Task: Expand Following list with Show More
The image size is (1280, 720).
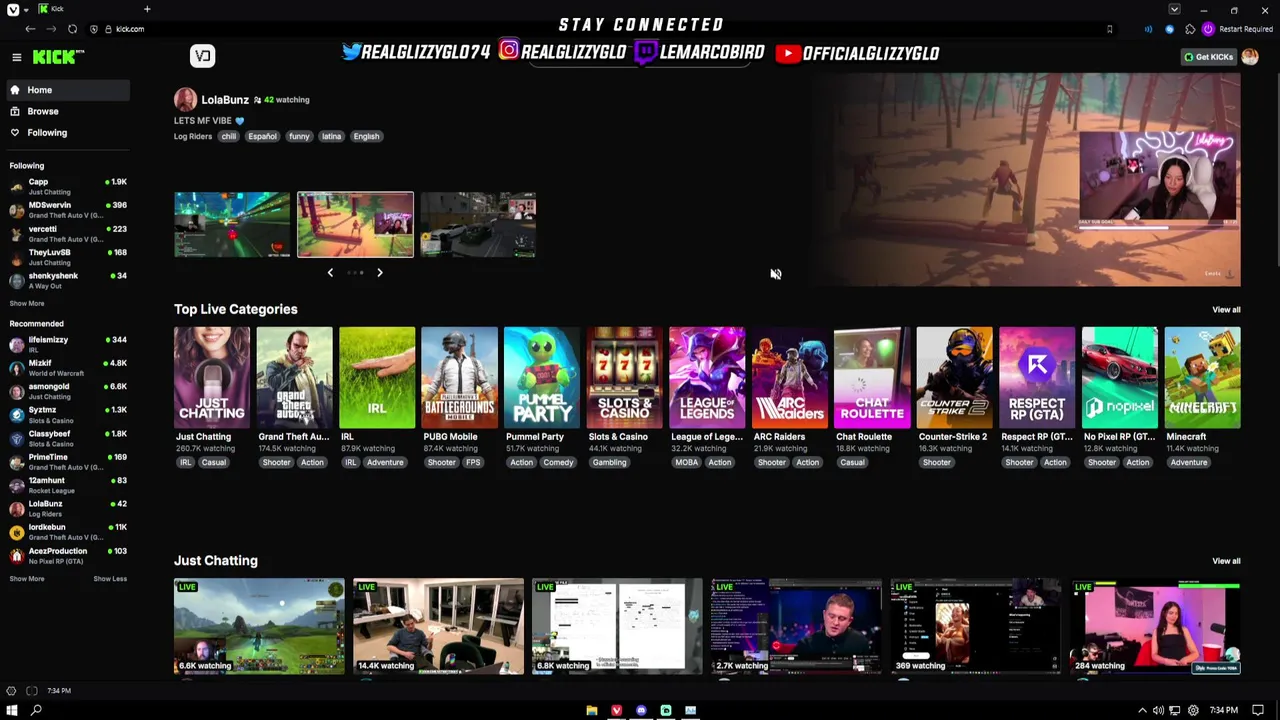Action: point(27,303)
